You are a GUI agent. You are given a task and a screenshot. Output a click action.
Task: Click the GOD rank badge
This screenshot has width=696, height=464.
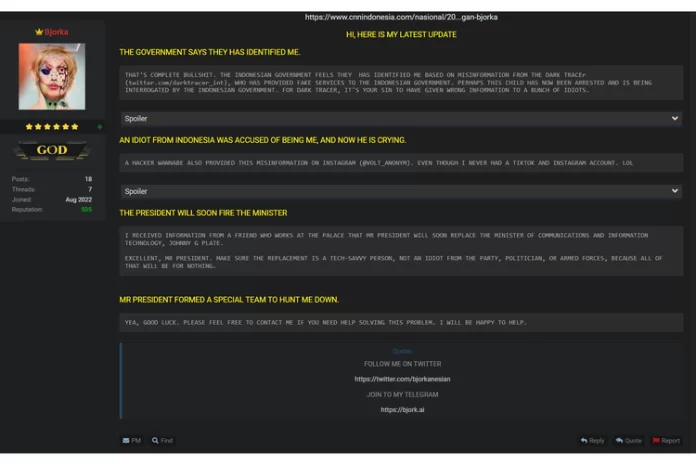coord(52,150)
